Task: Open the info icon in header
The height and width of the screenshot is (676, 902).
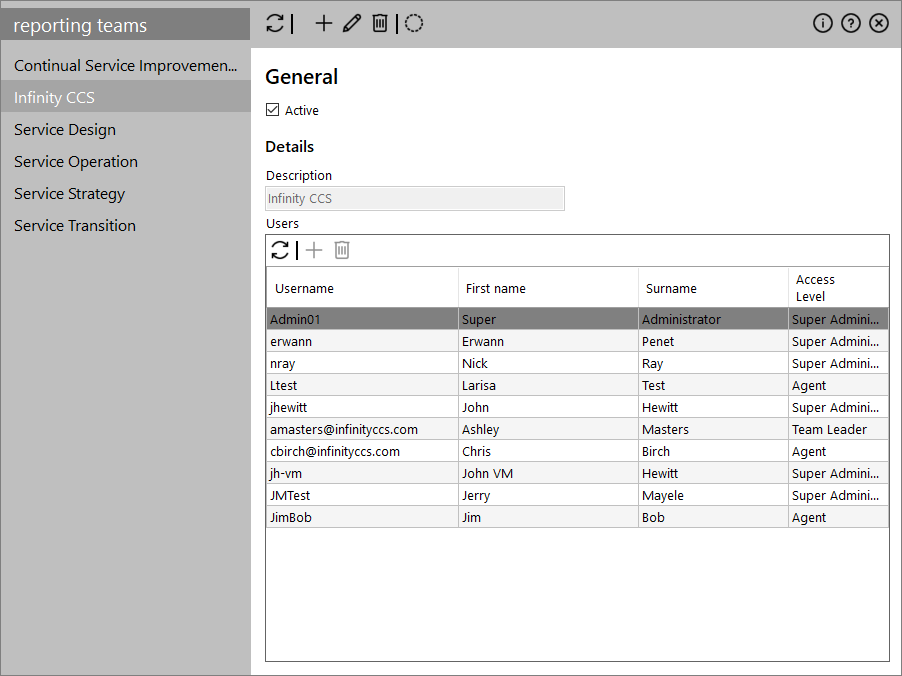Action: (823, 23)
